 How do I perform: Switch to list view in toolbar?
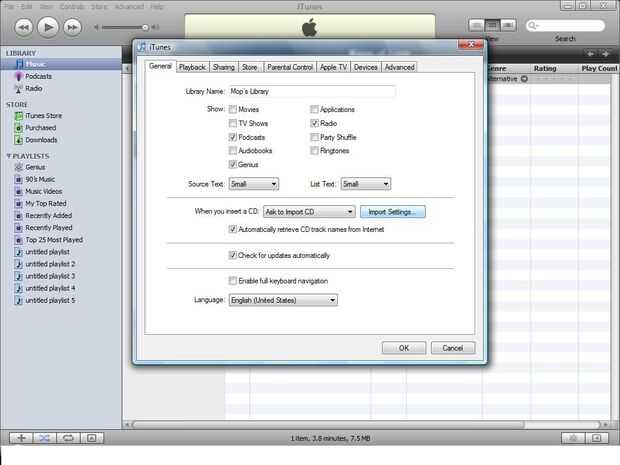coord(476,25)
